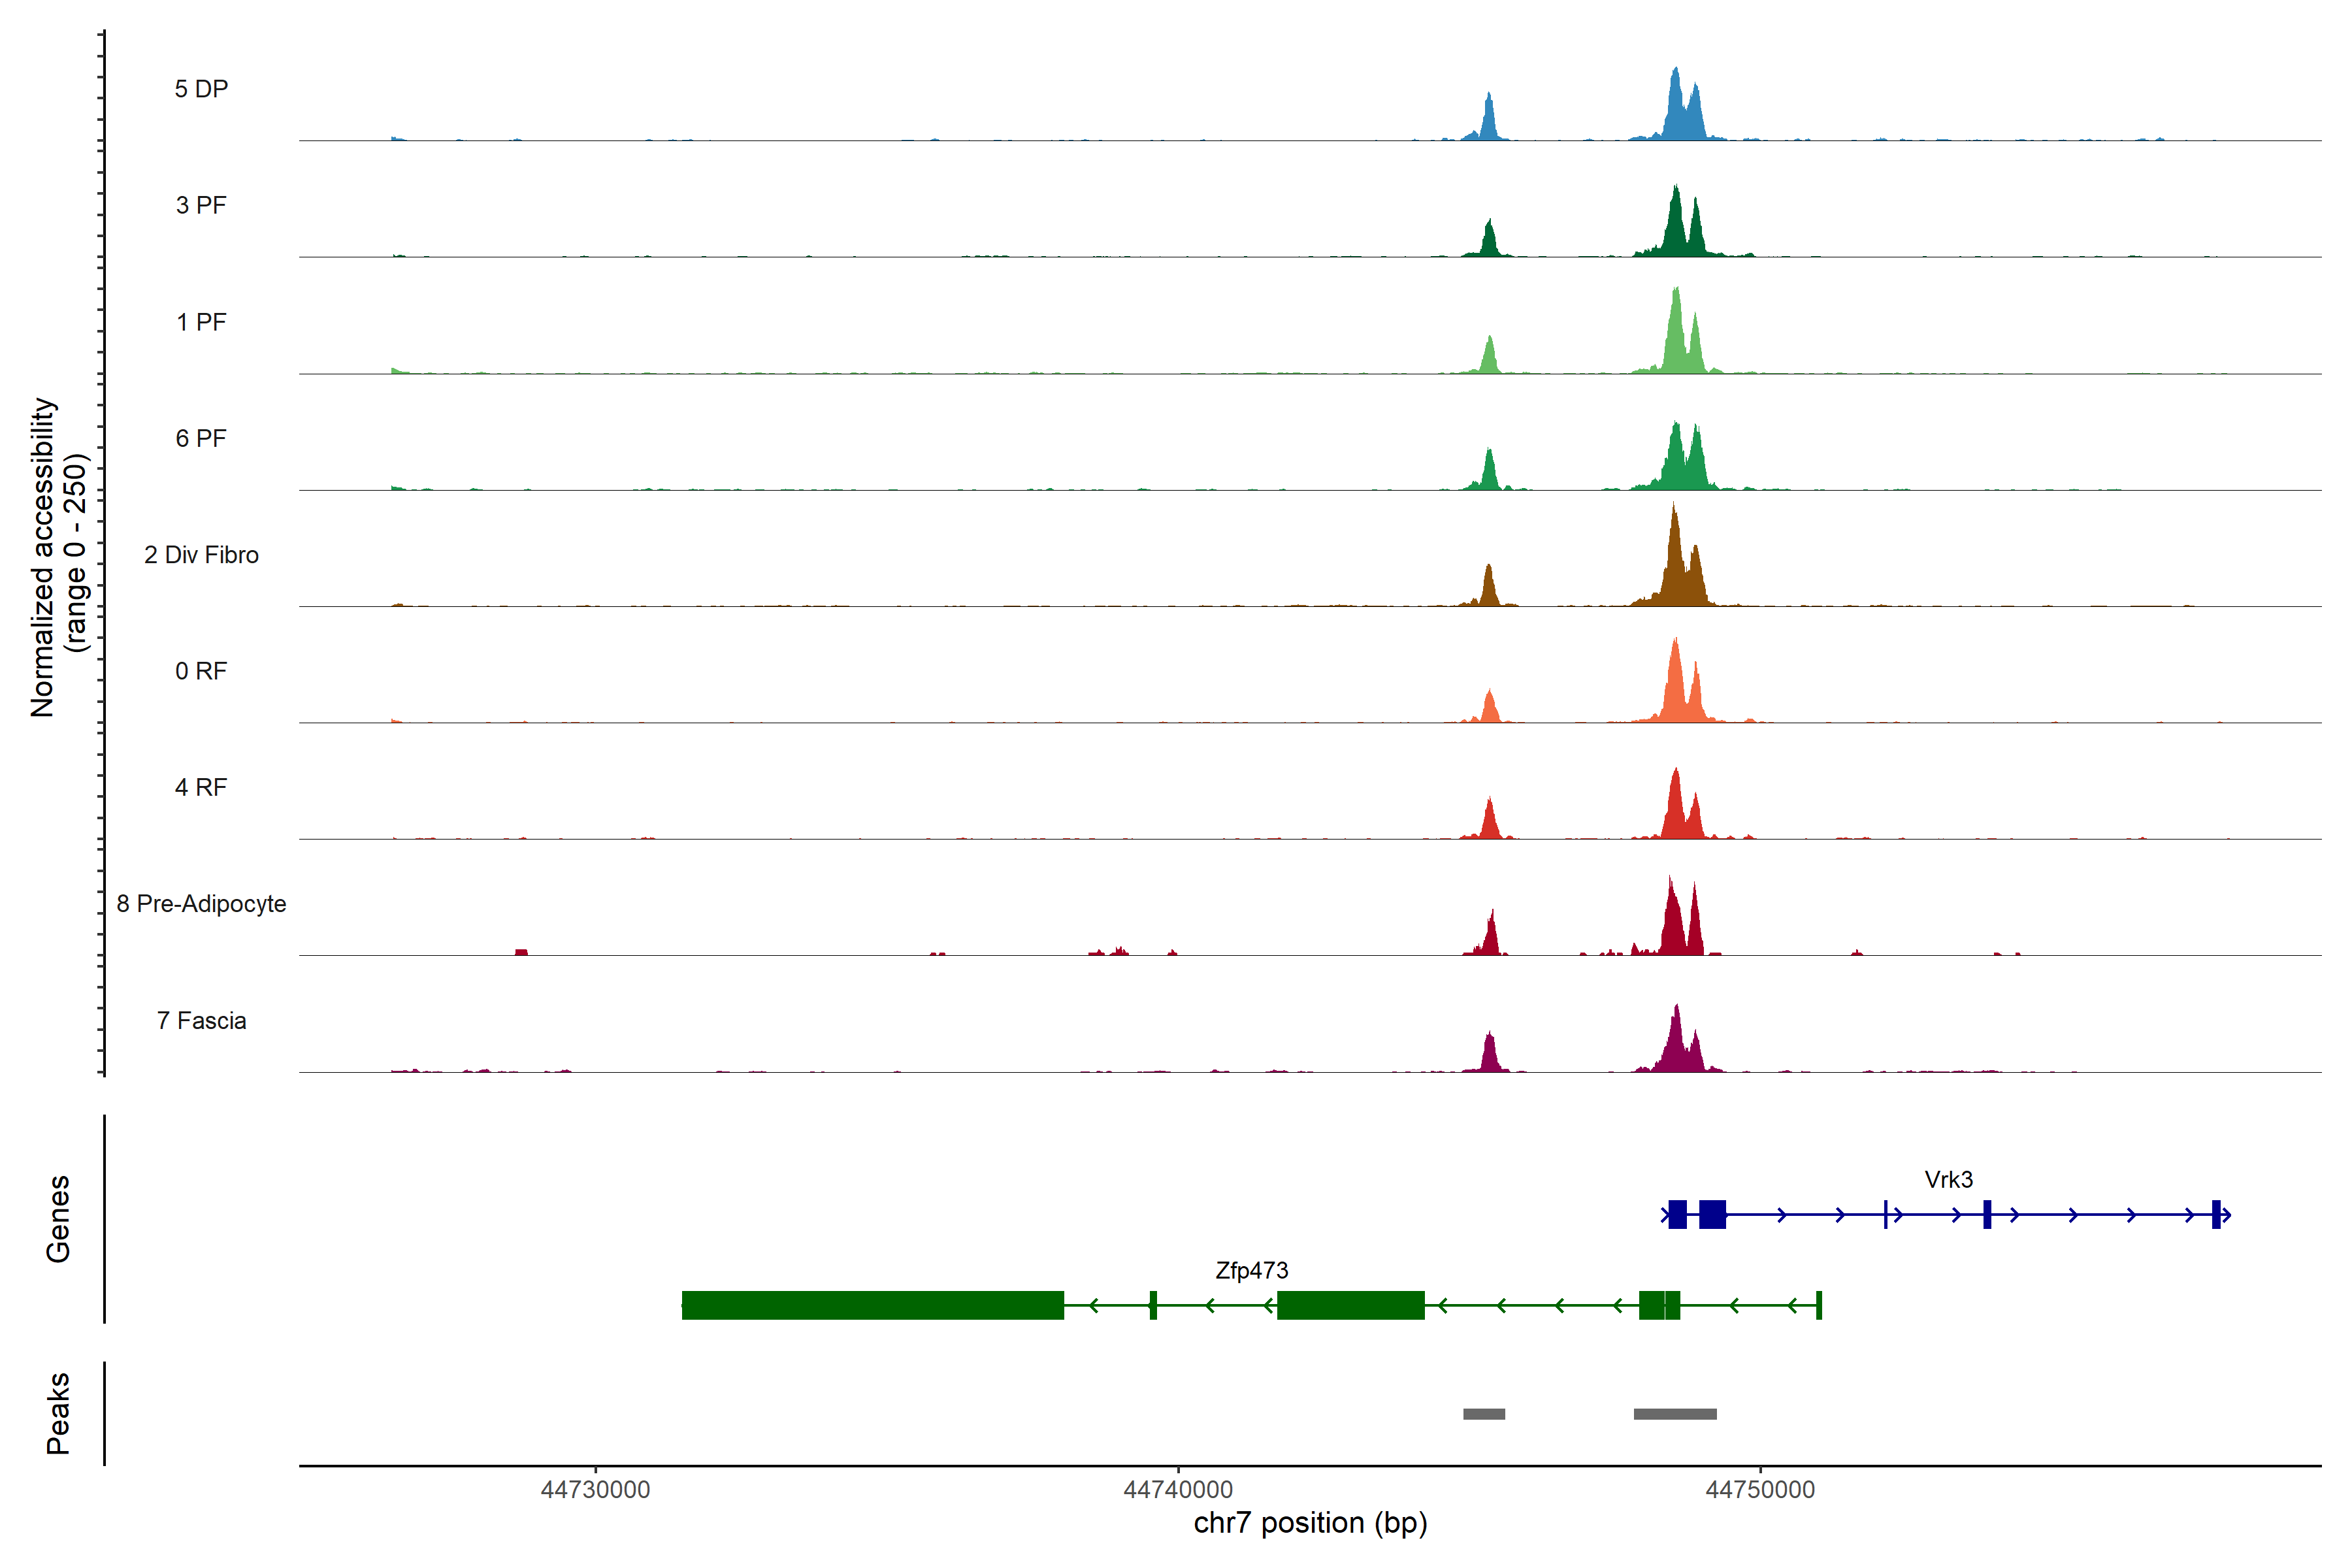Screen dimensions: 2352x1568
Task: Click the 44750000 axis tick label
Action: (1760, 1490)
